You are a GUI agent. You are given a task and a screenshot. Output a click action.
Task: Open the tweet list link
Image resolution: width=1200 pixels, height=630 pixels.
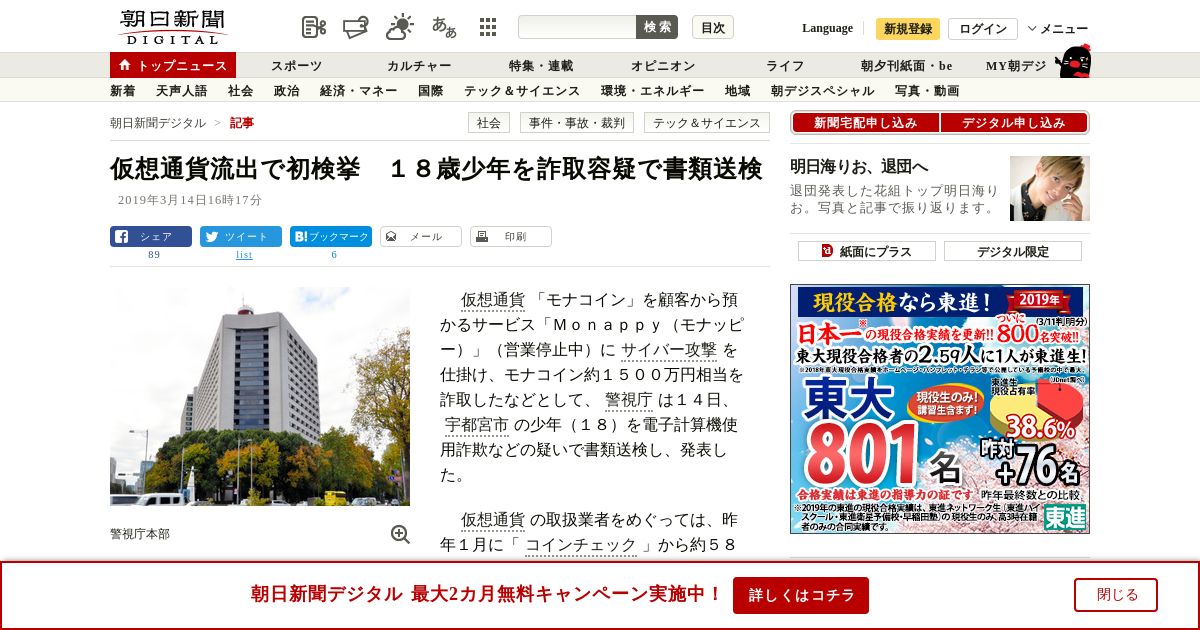click(244, 255)
